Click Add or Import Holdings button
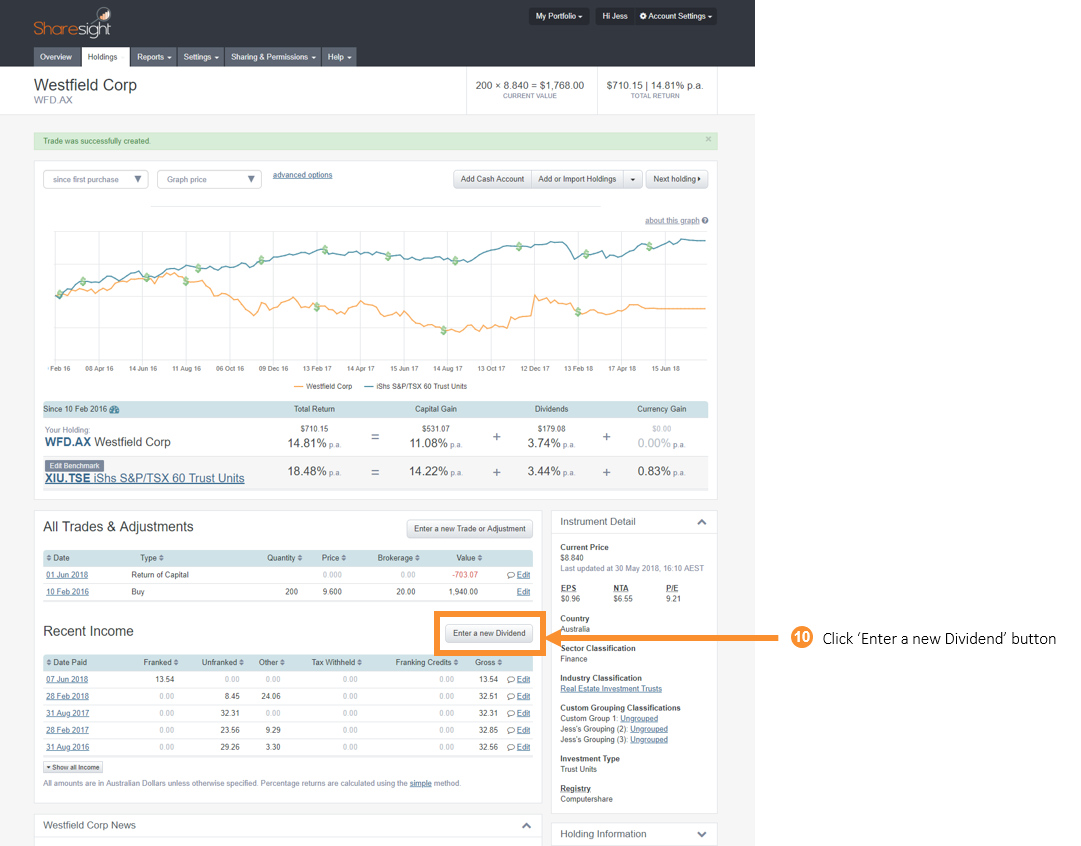Image resolution: width=1081 pixels, height=846 pixels. pyautogui.click(x=577, y=179)
